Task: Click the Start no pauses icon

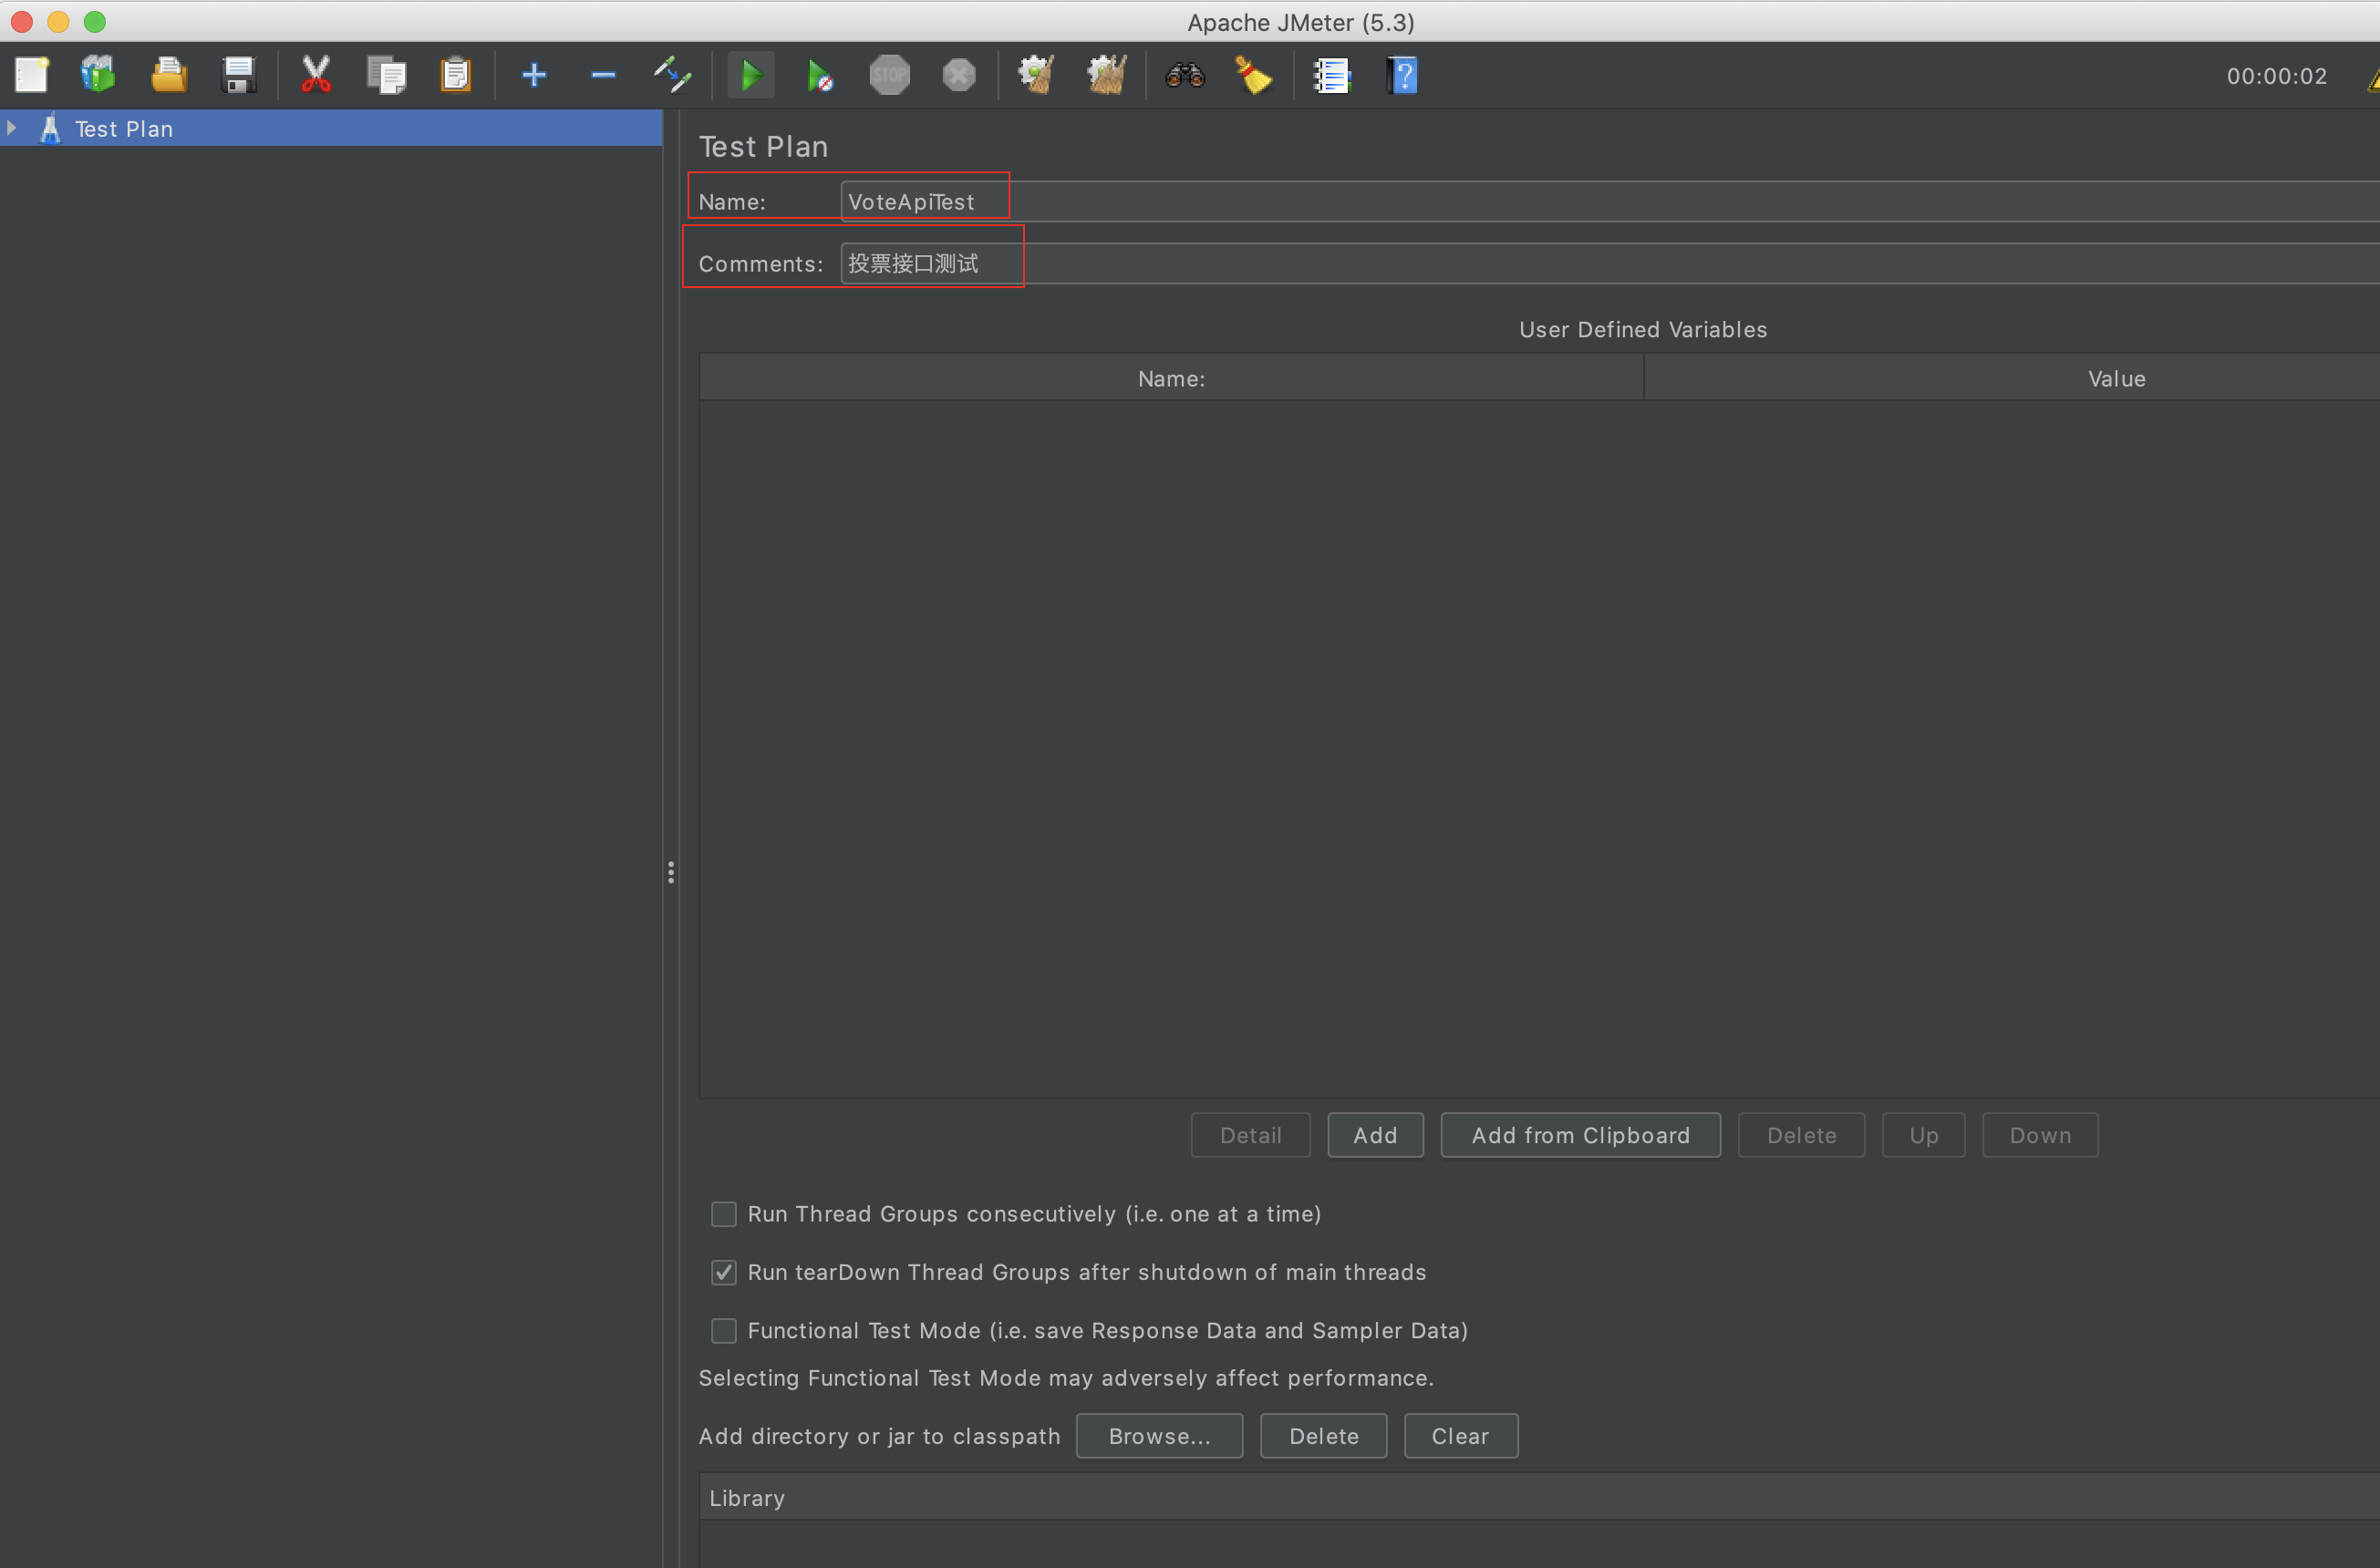Action: tap(819, 76)
